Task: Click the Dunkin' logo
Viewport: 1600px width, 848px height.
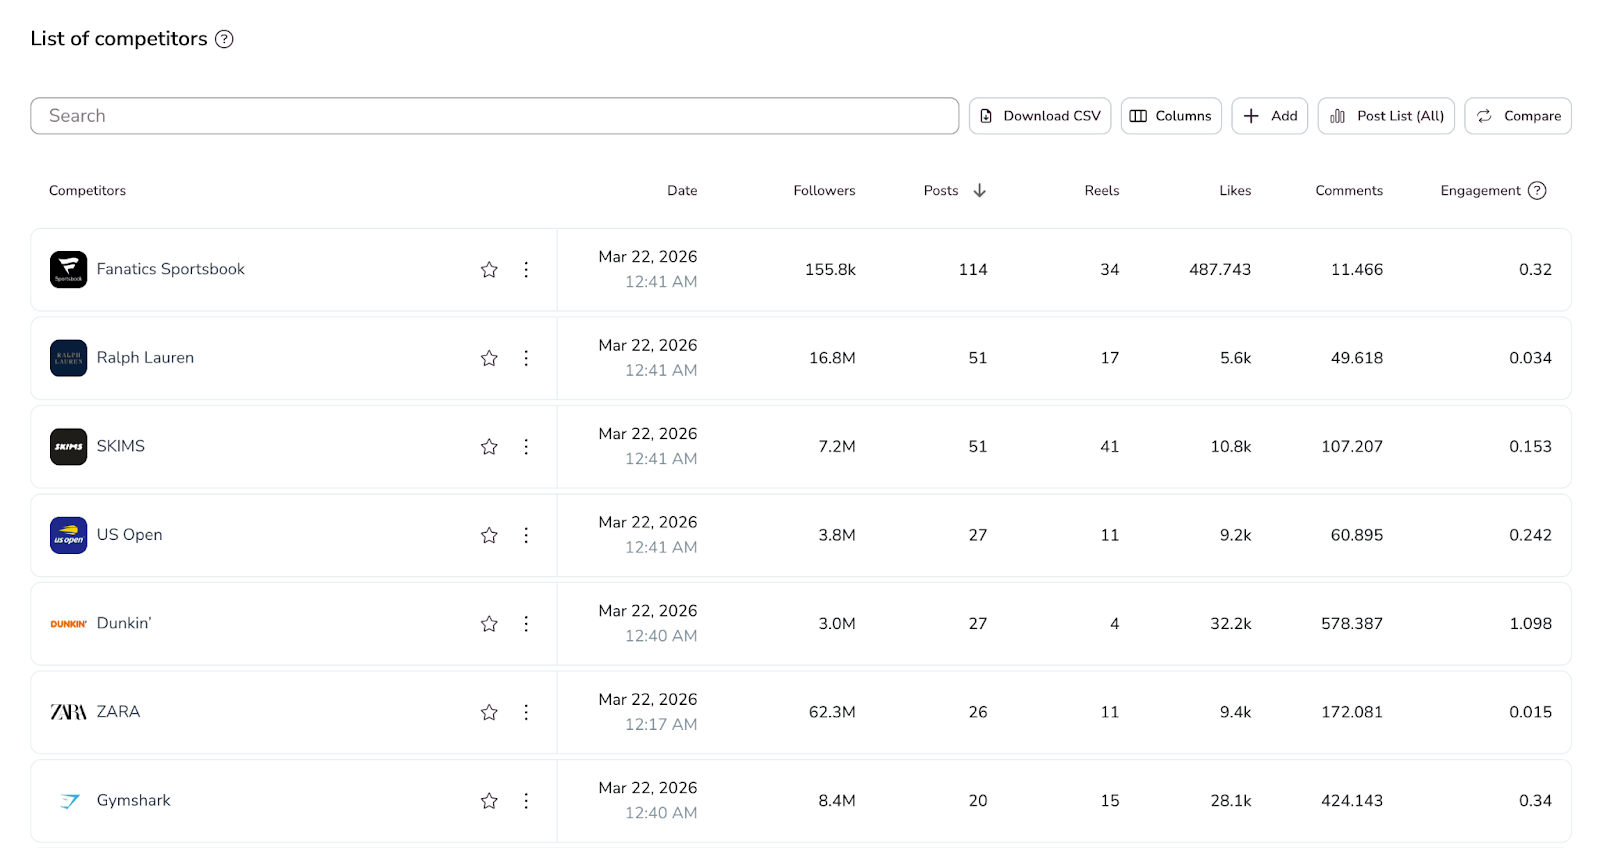Action: pos(69,624)
